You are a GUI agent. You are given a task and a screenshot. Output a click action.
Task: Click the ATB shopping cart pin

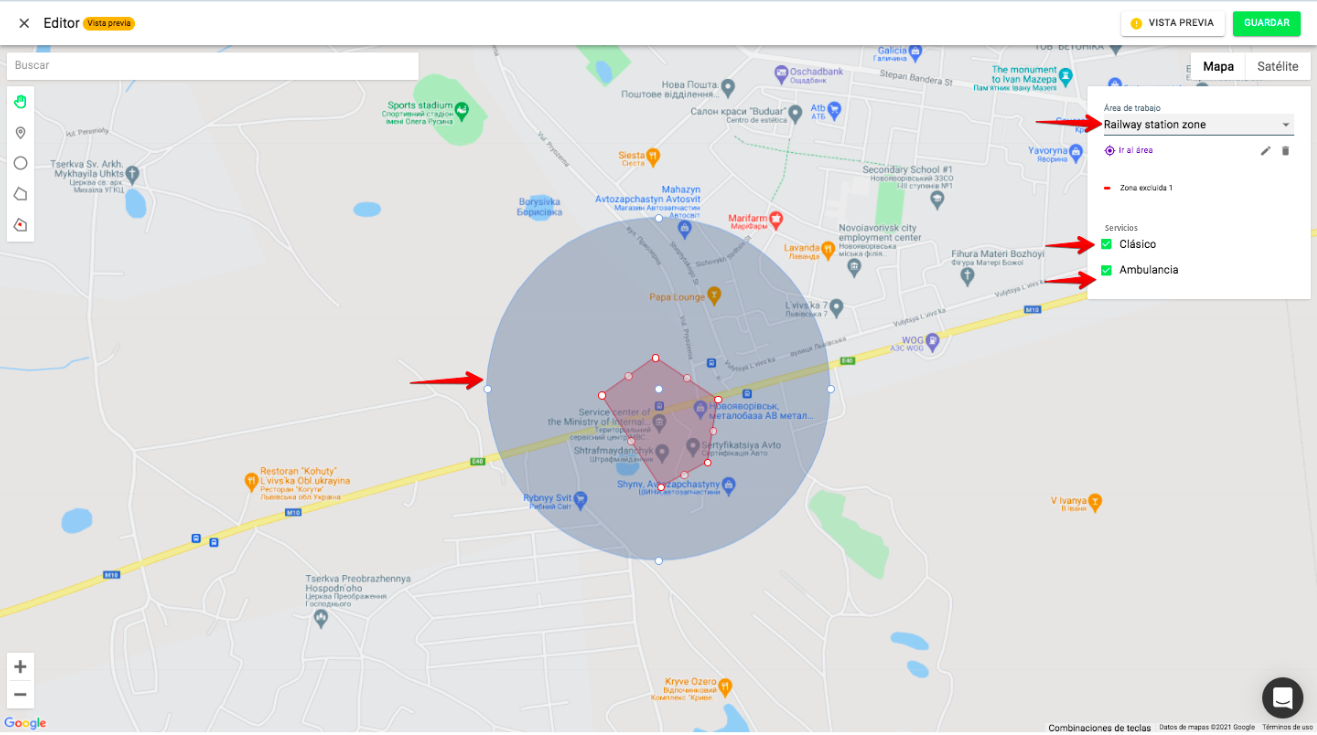tap(833, 109)
